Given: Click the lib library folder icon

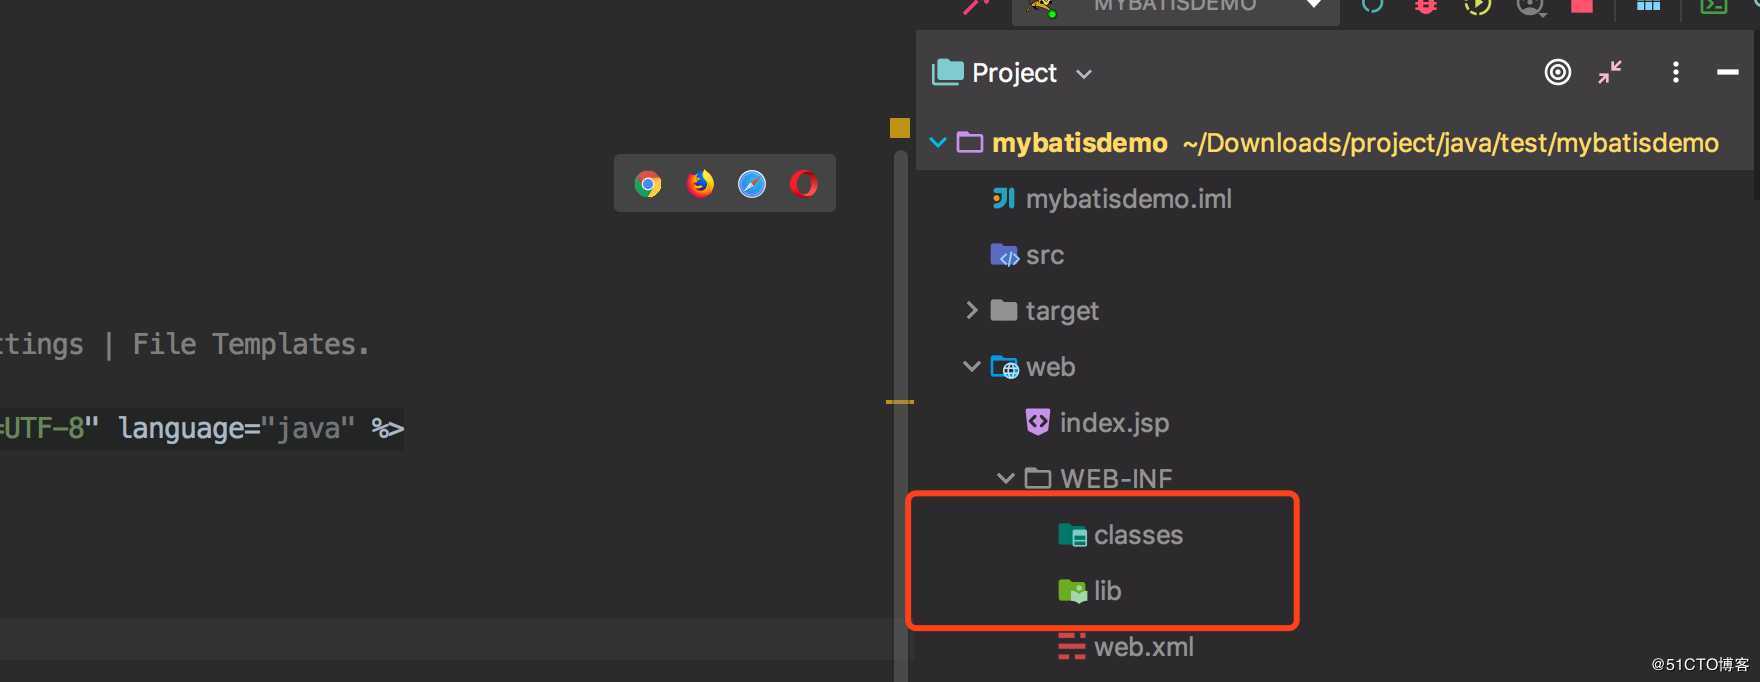Looking at the screenshot, I should coord(1072,591).
